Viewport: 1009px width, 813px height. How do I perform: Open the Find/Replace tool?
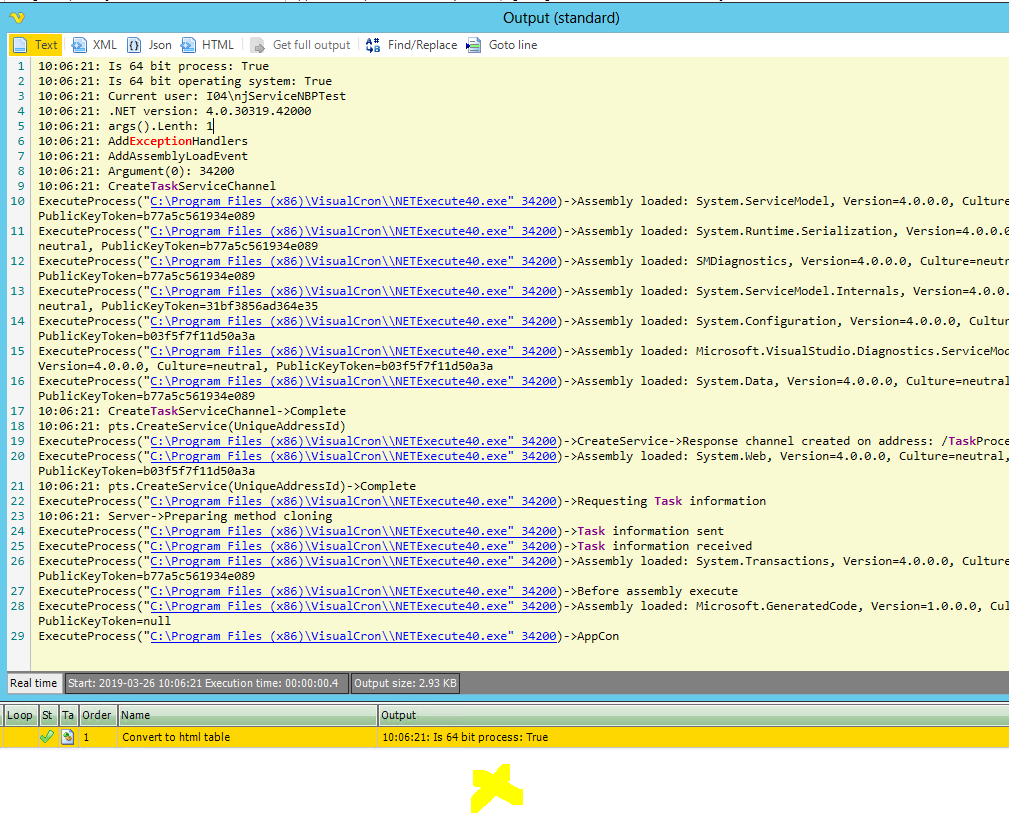[411, 45]
